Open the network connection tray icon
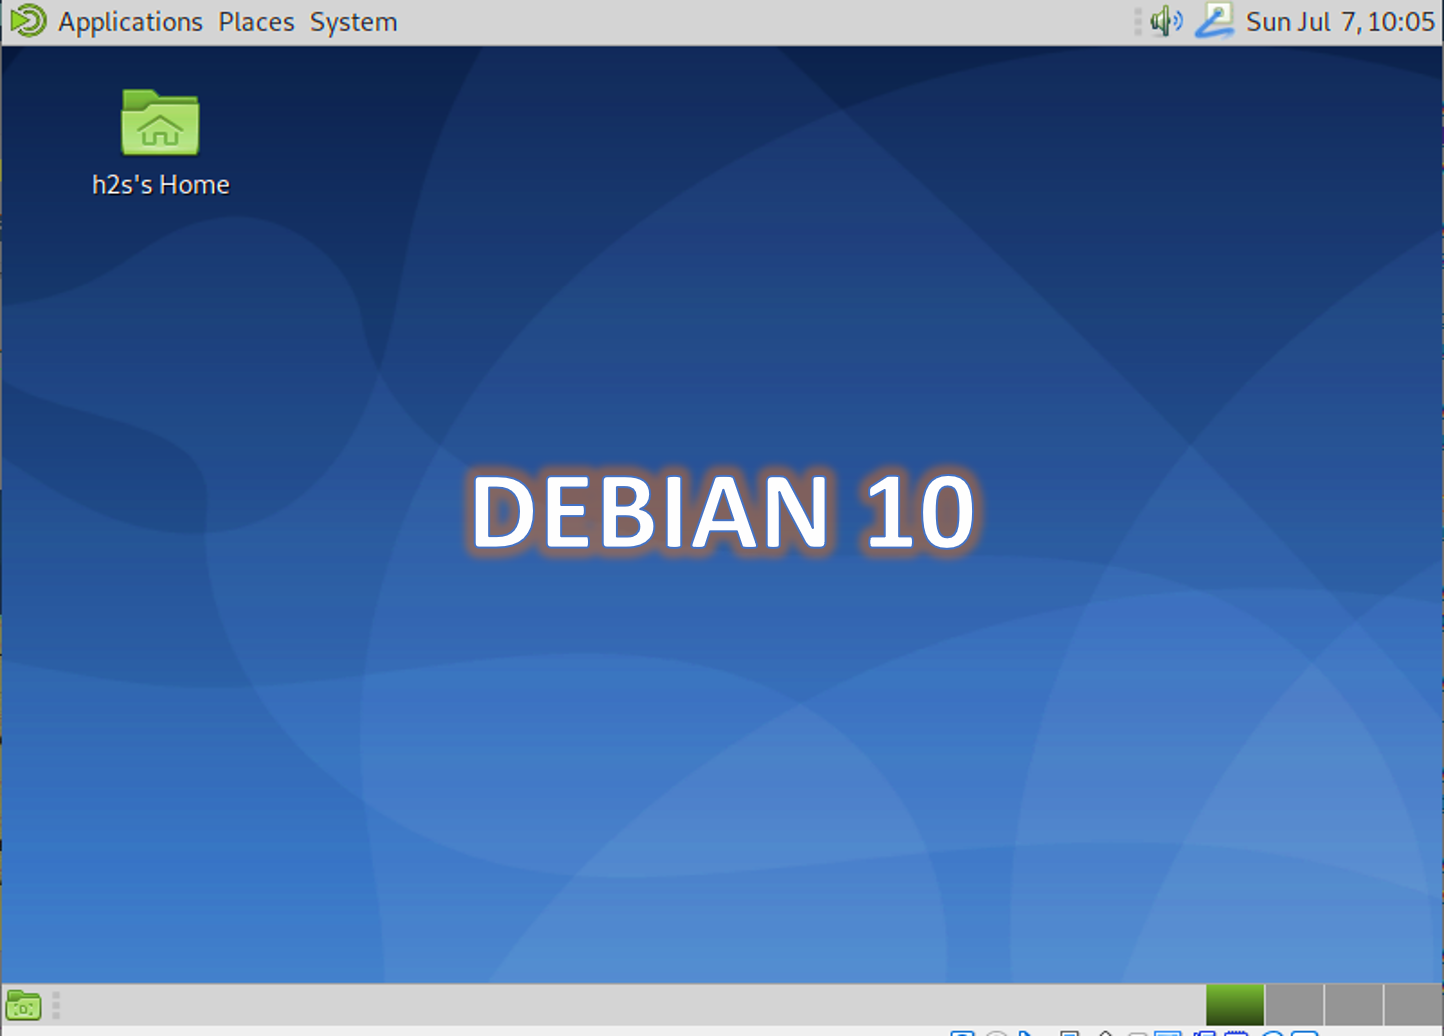 pyautogui.click(x=1215, y=21)
